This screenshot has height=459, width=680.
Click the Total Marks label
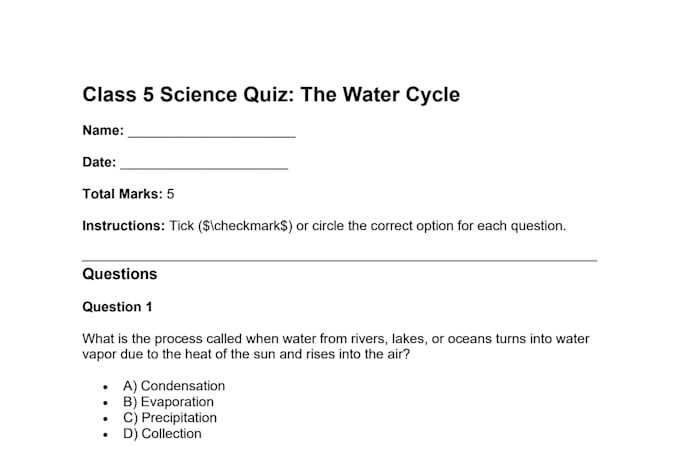(x=122, y=194)
